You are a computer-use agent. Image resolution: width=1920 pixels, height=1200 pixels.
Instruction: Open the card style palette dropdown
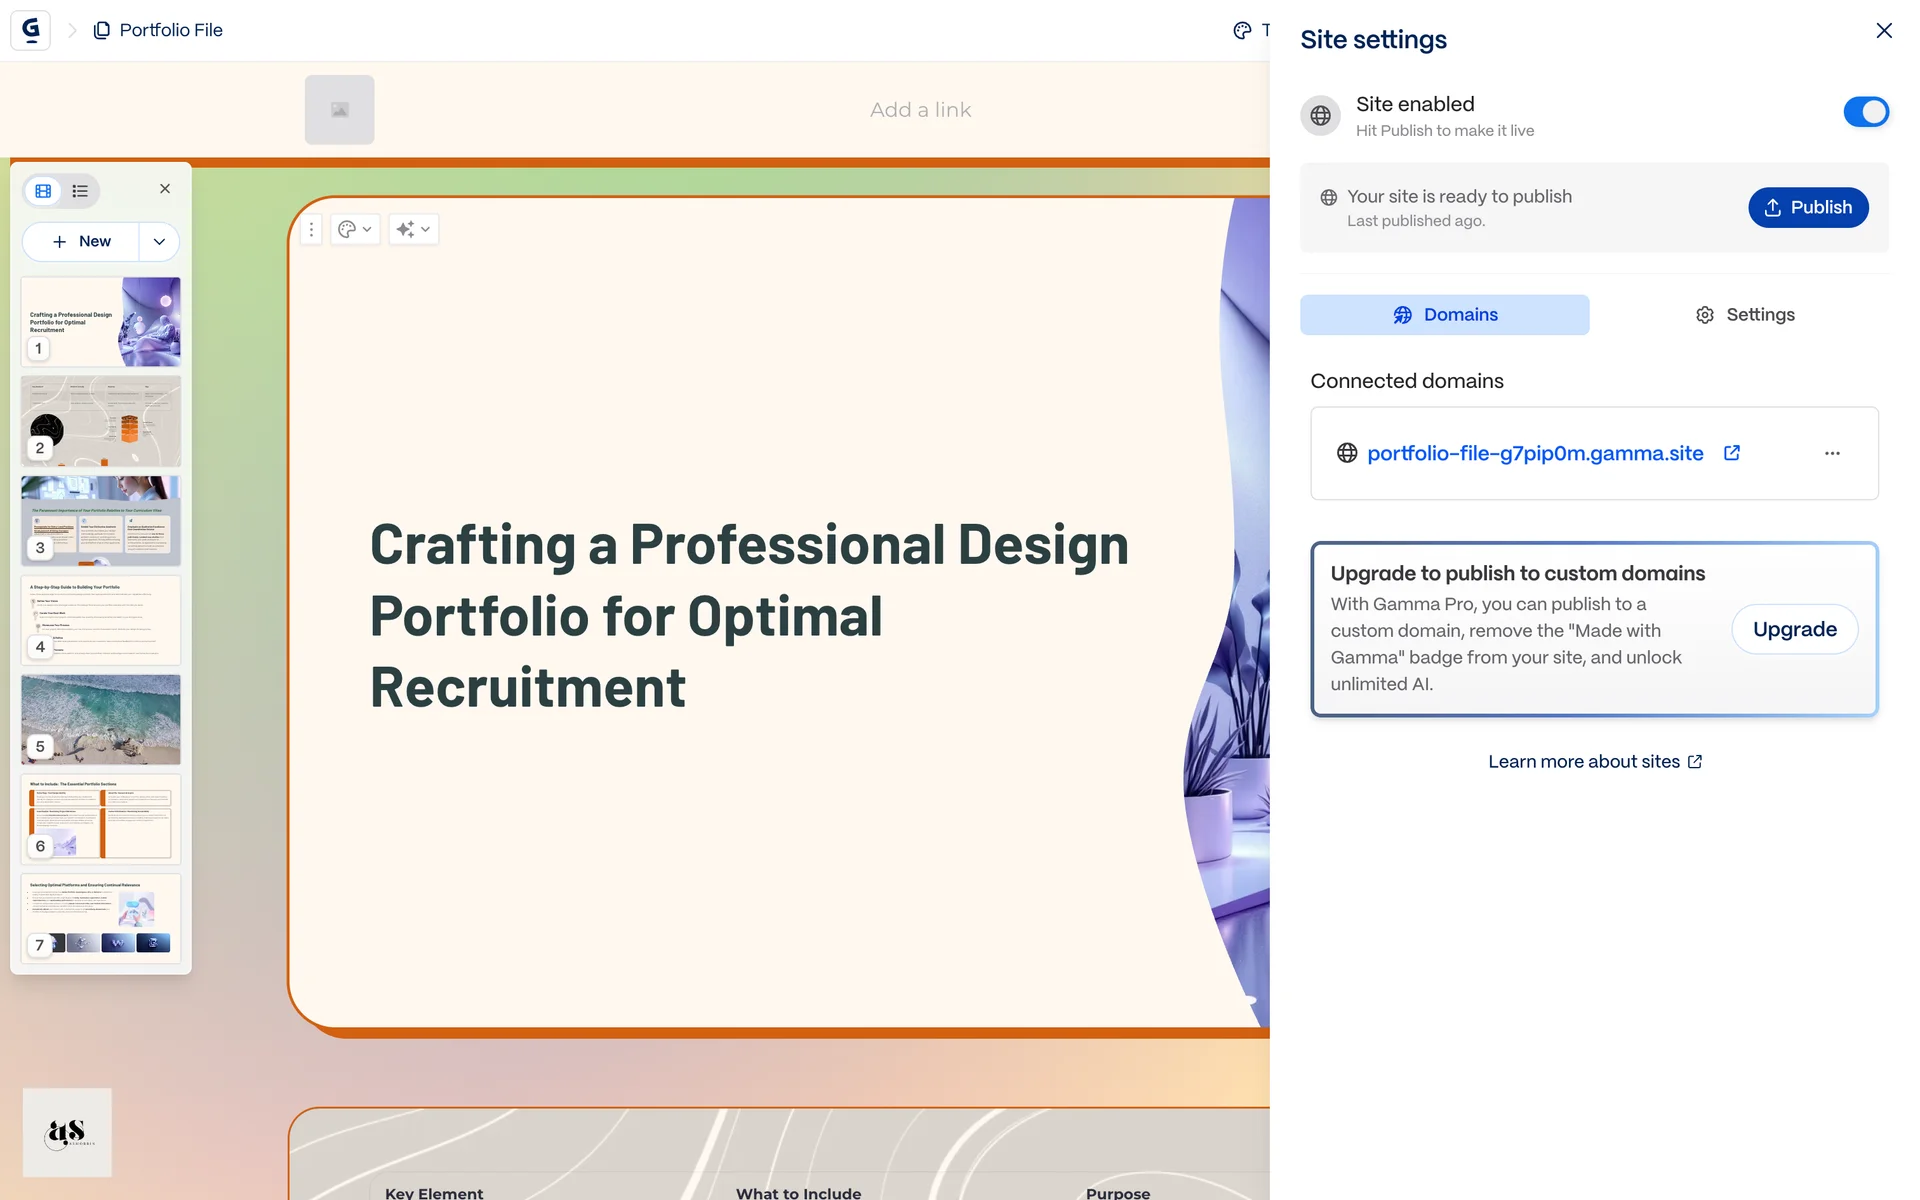[354, 230]
